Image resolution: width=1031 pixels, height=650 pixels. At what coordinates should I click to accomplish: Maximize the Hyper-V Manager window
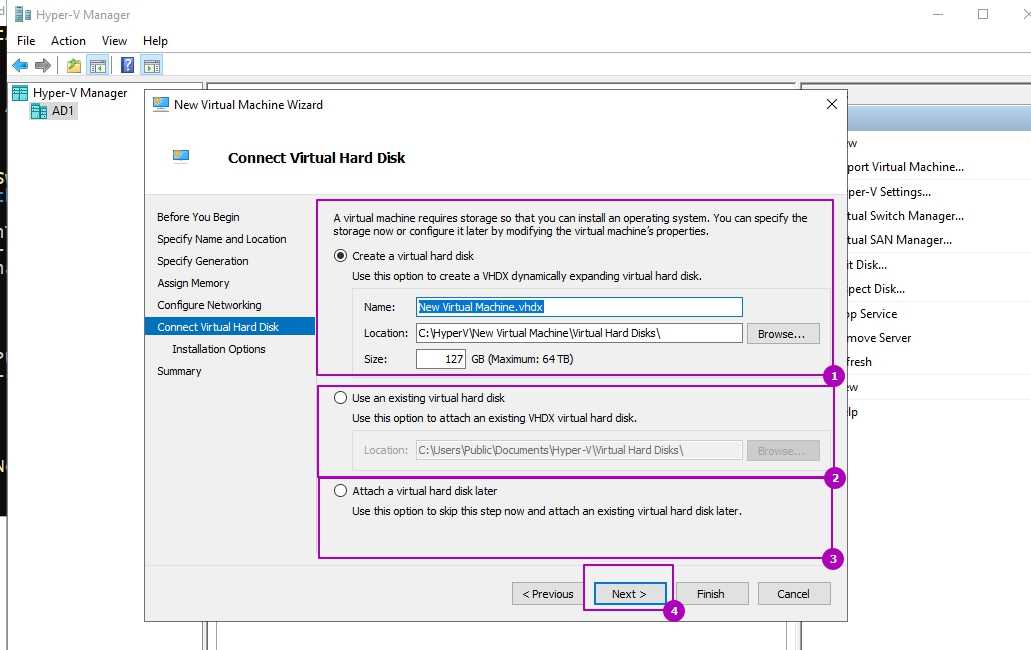[983, 14]
